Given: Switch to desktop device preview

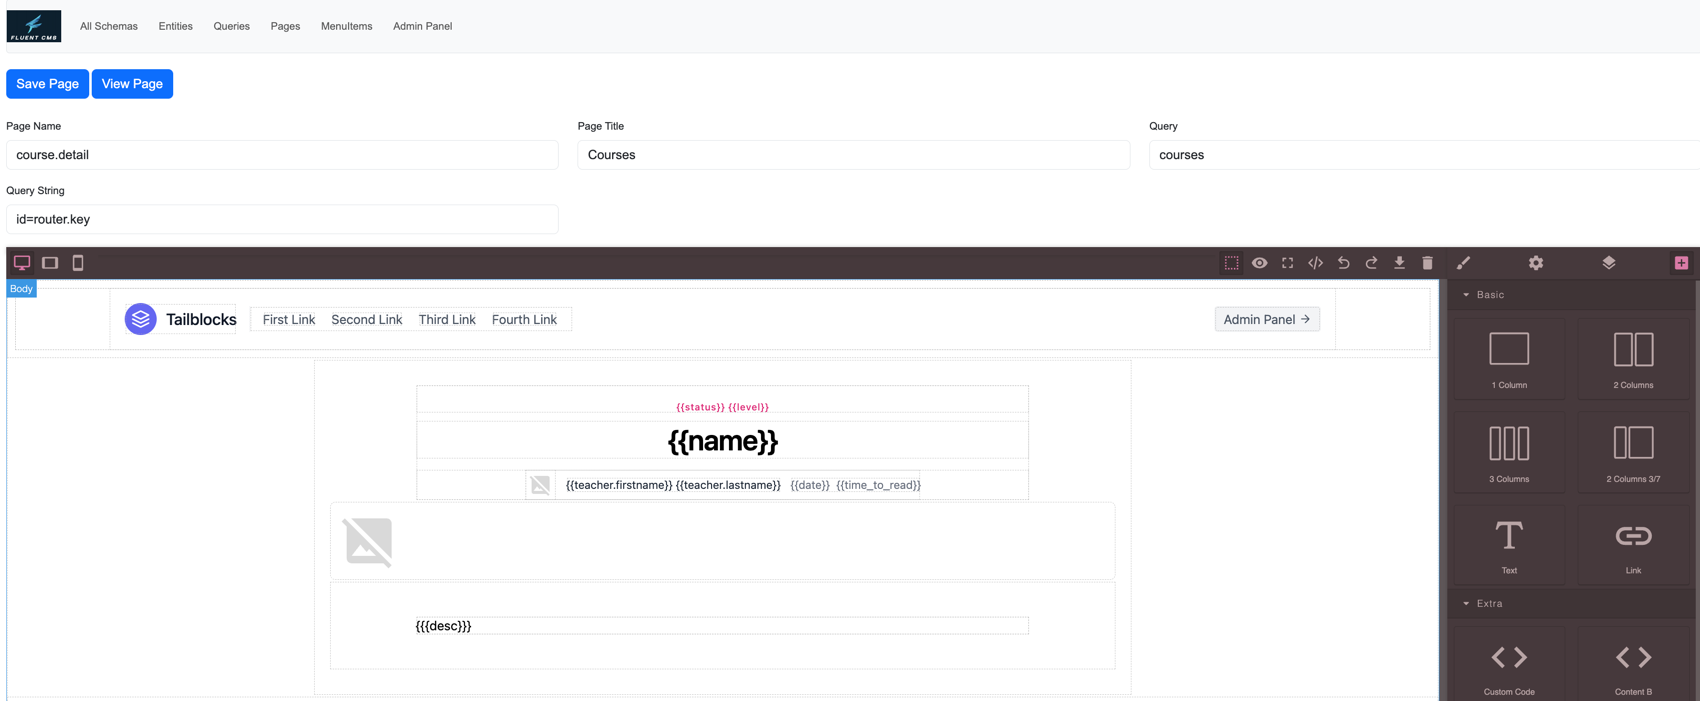Looking at the screenshot, I should 22,263.
